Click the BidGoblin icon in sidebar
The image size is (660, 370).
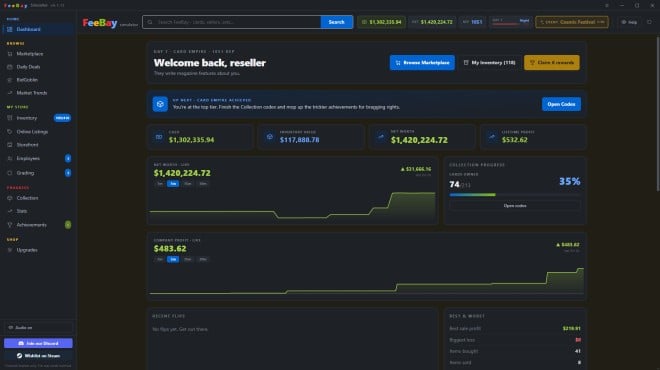(x=10, y=80)
